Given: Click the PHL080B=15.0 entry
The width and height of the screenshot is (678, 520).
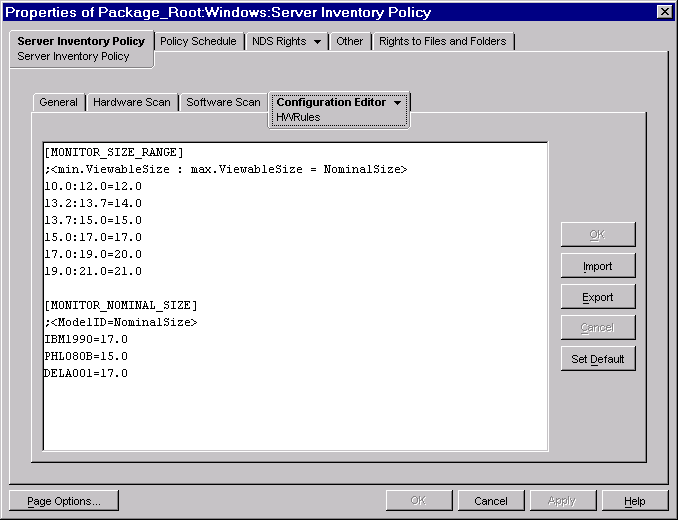Looking at the screenshot, I should (86, 356).
